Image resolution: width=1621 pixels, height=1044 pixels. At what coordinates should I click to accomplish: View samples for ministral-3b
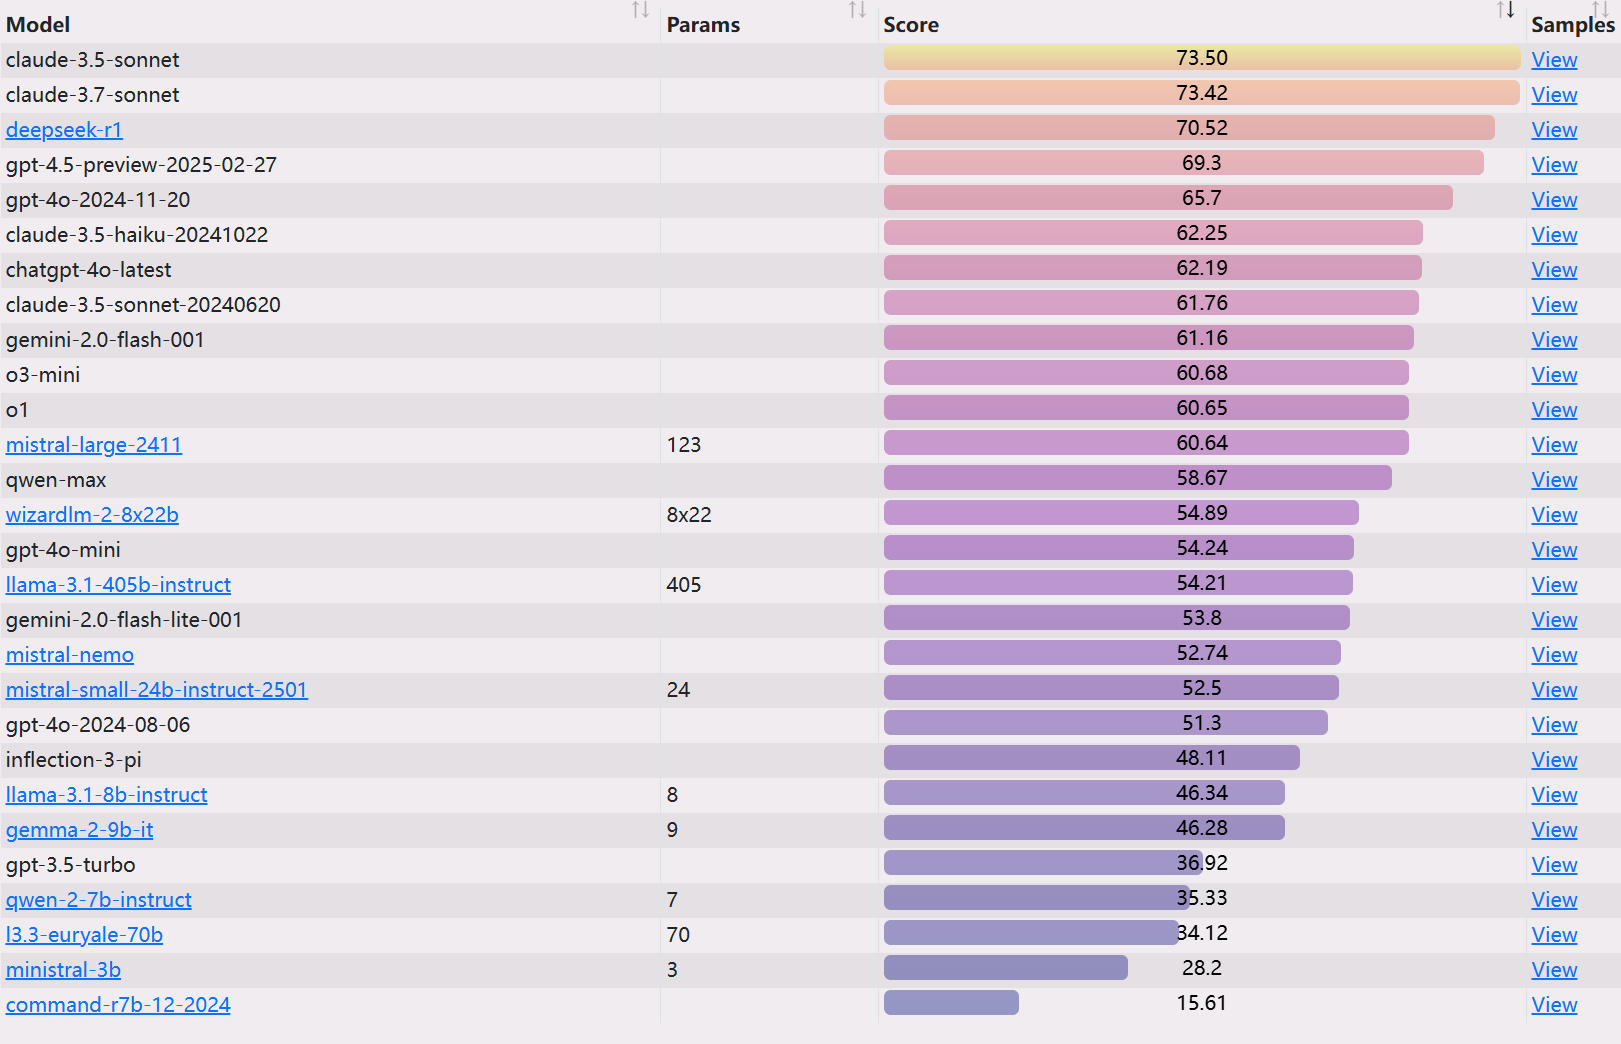coord(1554,970)
